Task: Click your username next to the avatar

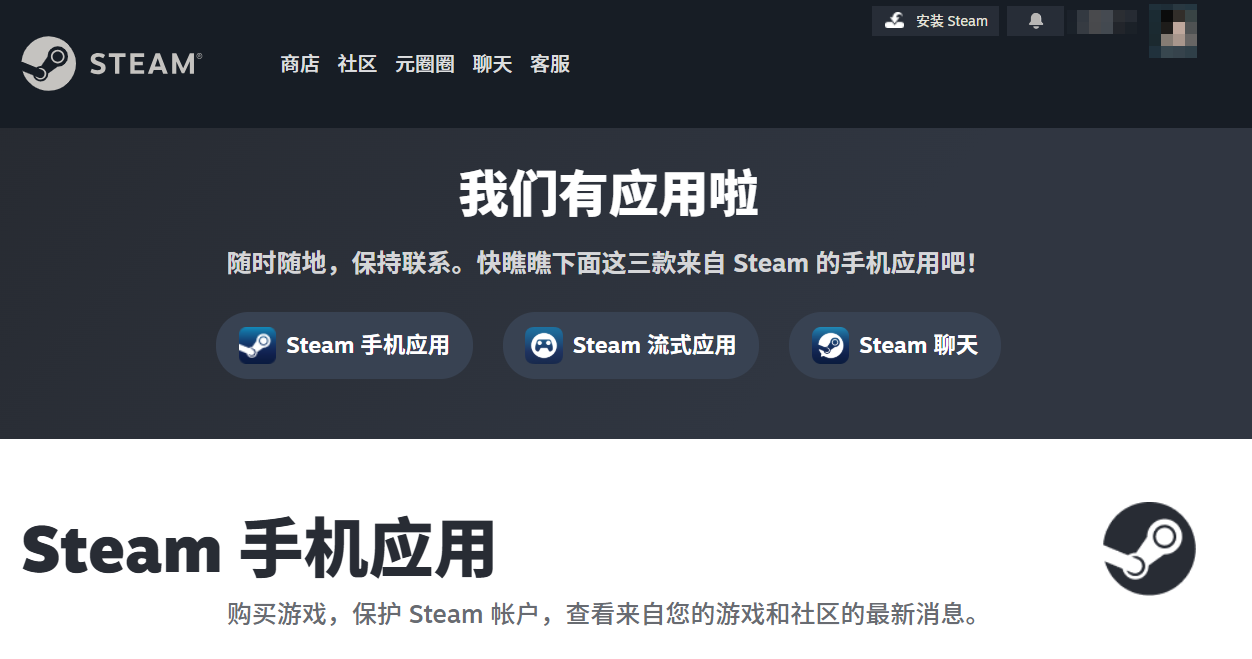Action: click(1105, 22)
